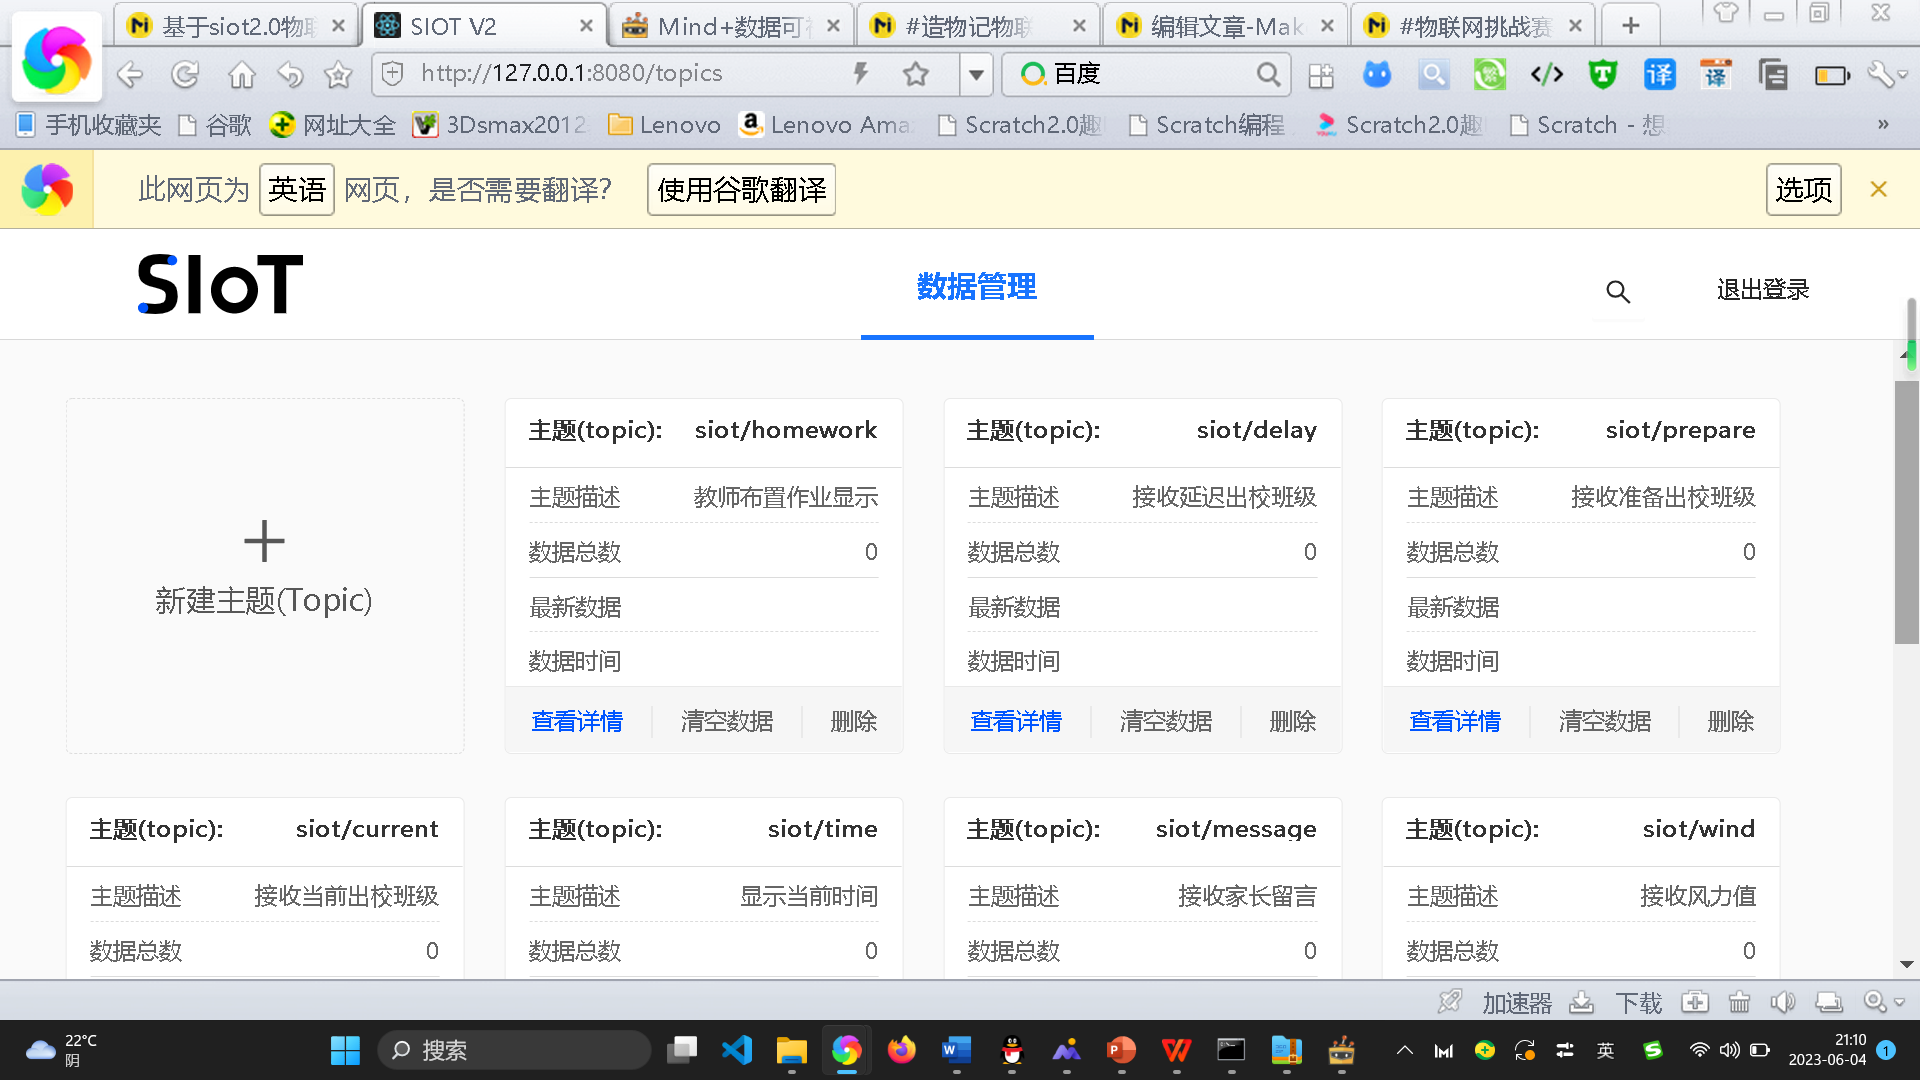Click the battery saver icon in toolbar
Image resolution: width=1920 pixels, height=1080 pixels.
click(x=1832, y=75)
